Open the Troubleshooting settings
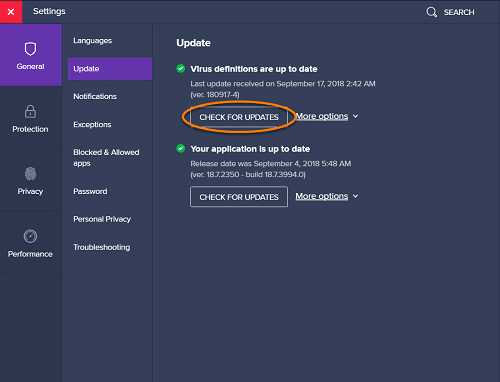The height and width of the screenshot is (382, 500). point(102,247)
